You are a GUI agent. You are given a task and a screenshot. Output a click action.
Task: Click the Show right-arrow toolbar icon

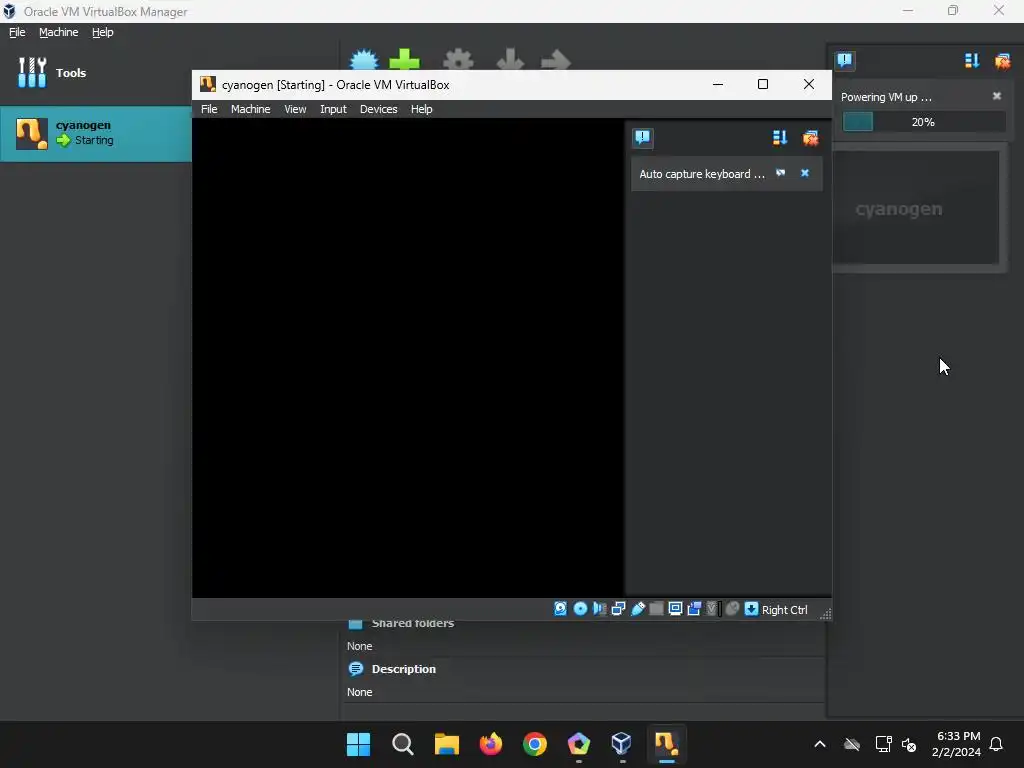(x=556, y=61)
